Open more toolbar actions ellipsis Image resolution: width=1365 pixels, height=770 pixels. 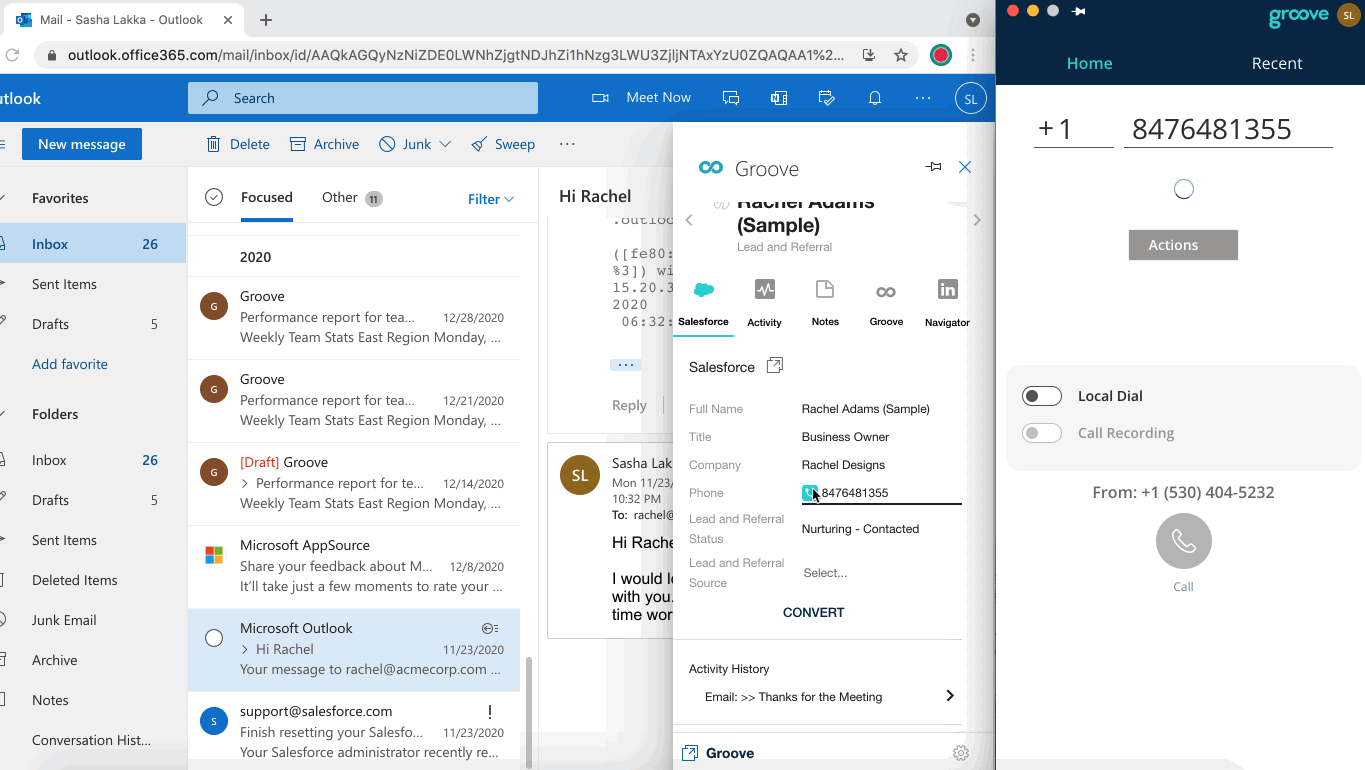coord(567,144)
